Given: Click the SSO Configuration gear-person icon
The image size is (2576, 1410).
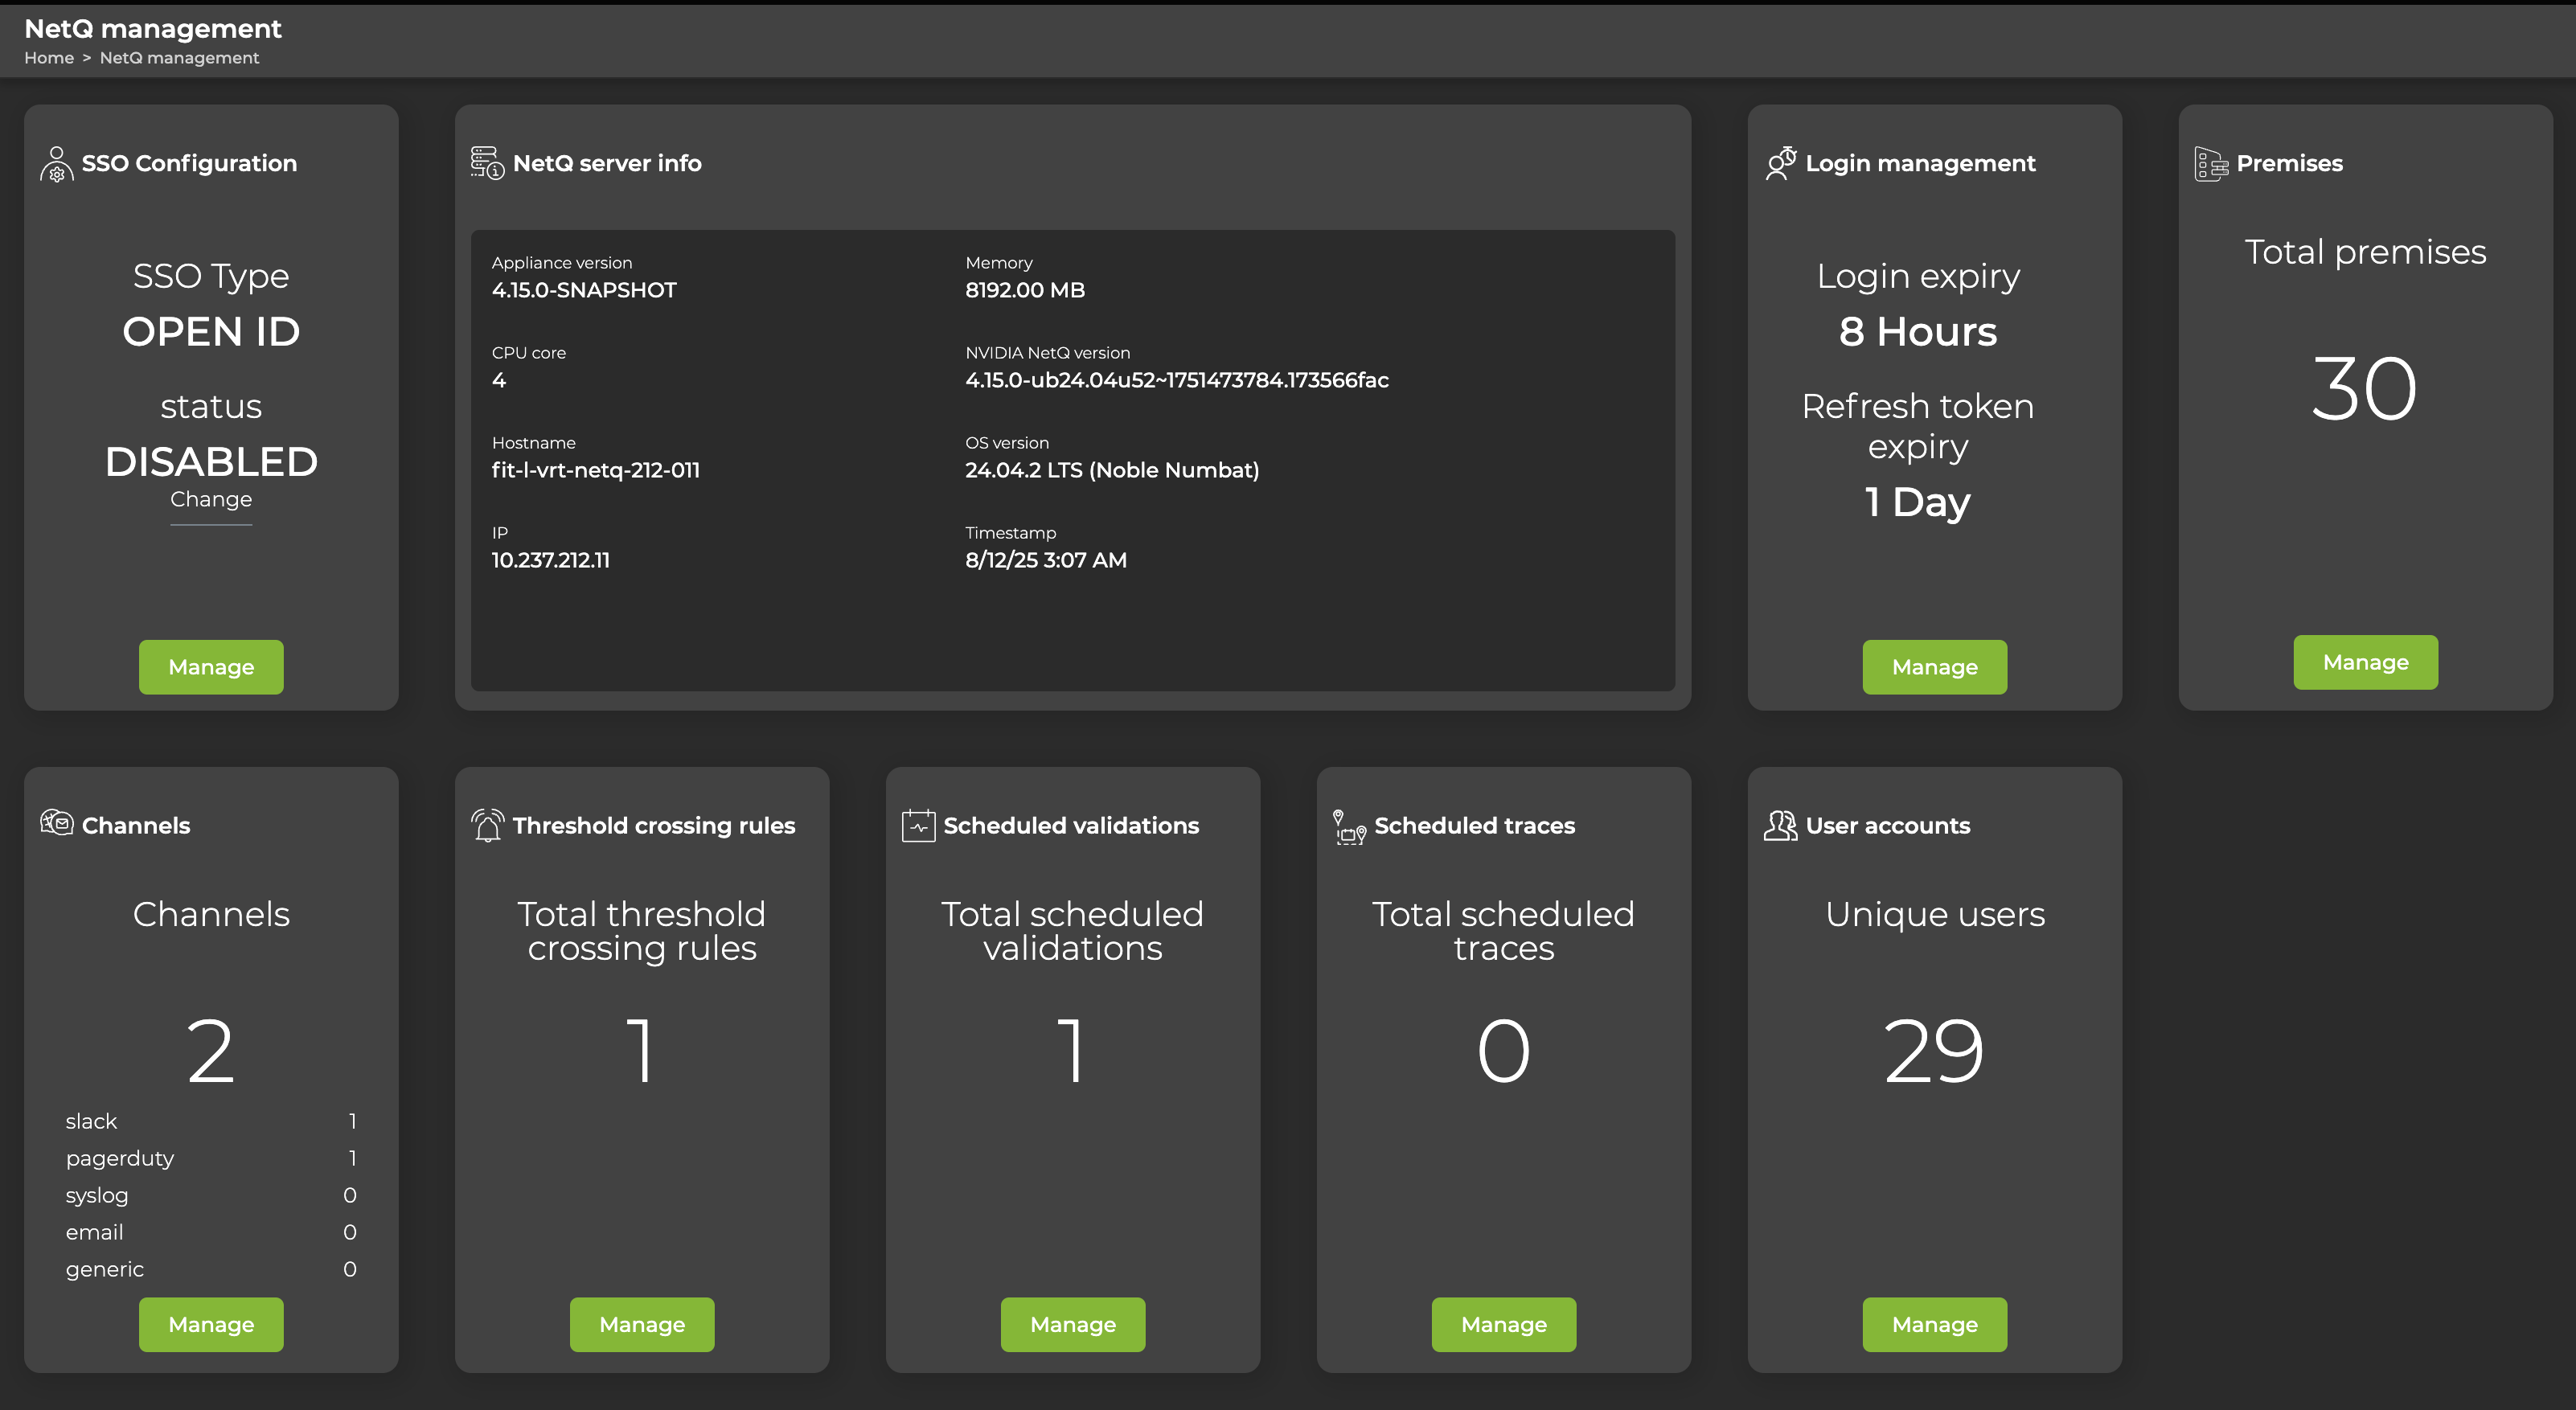Looking at the screenshot, I should (x=57, y=165).
